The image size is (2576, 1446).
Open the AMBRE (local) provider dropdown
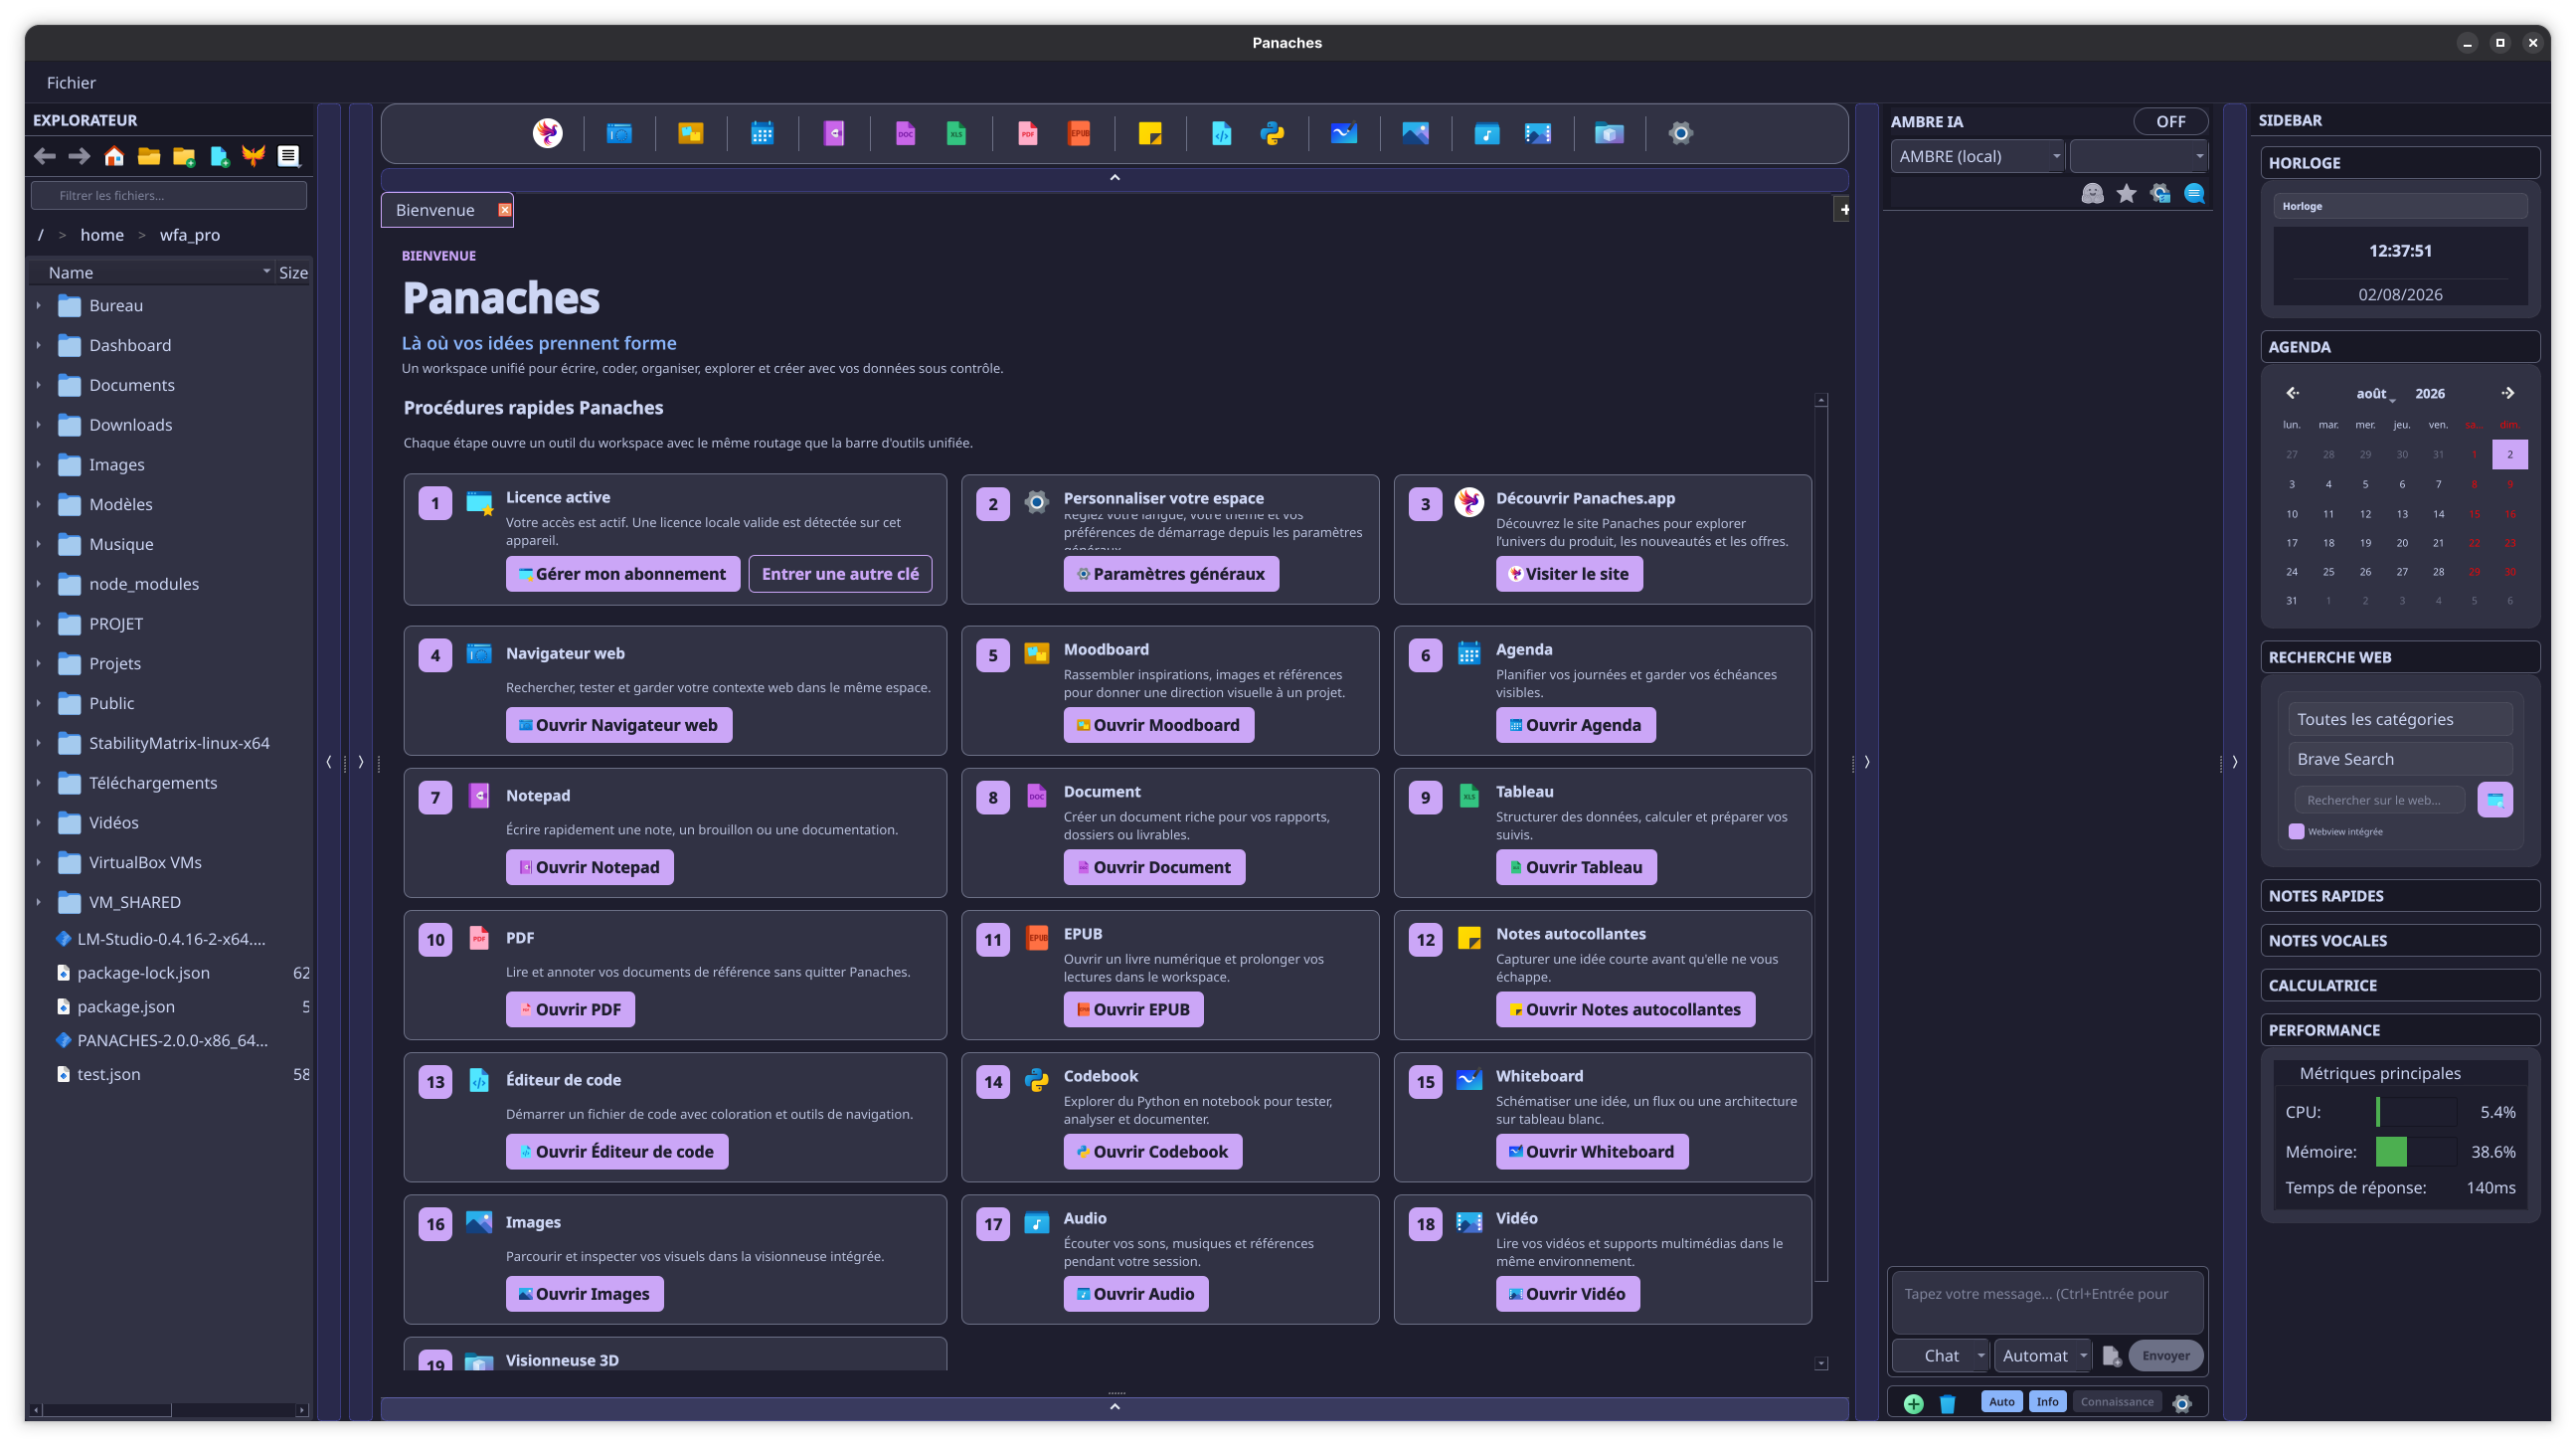[1977, 156]
